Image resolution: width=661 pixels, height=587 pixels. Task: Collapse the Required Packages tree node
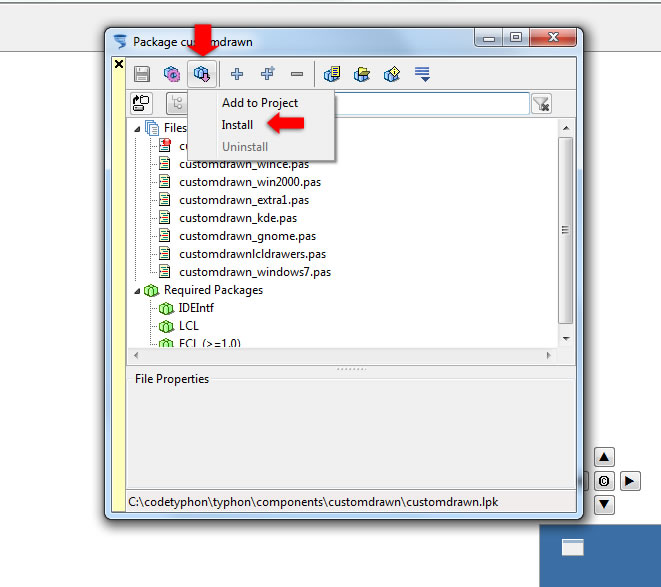pos(137,291)
